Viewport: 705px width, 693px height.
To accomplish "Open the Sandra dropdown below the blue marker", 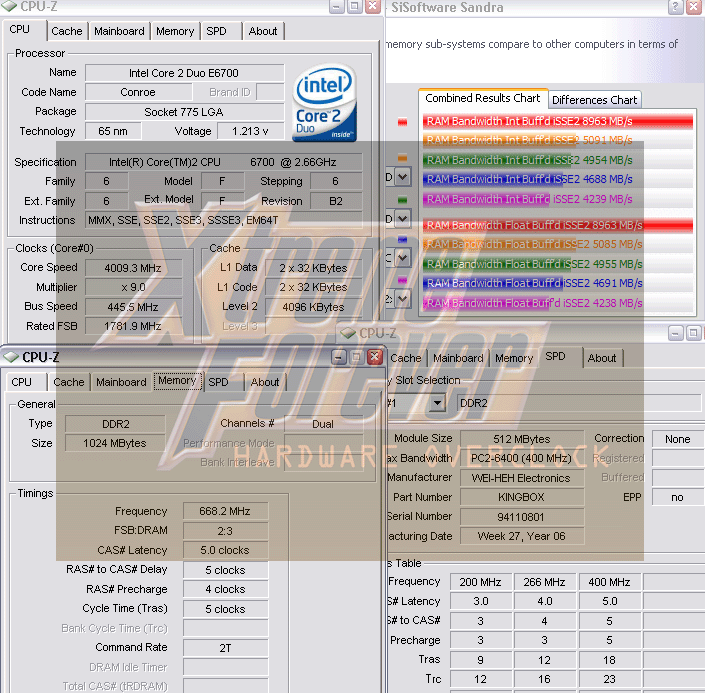I will click(403, 258).
